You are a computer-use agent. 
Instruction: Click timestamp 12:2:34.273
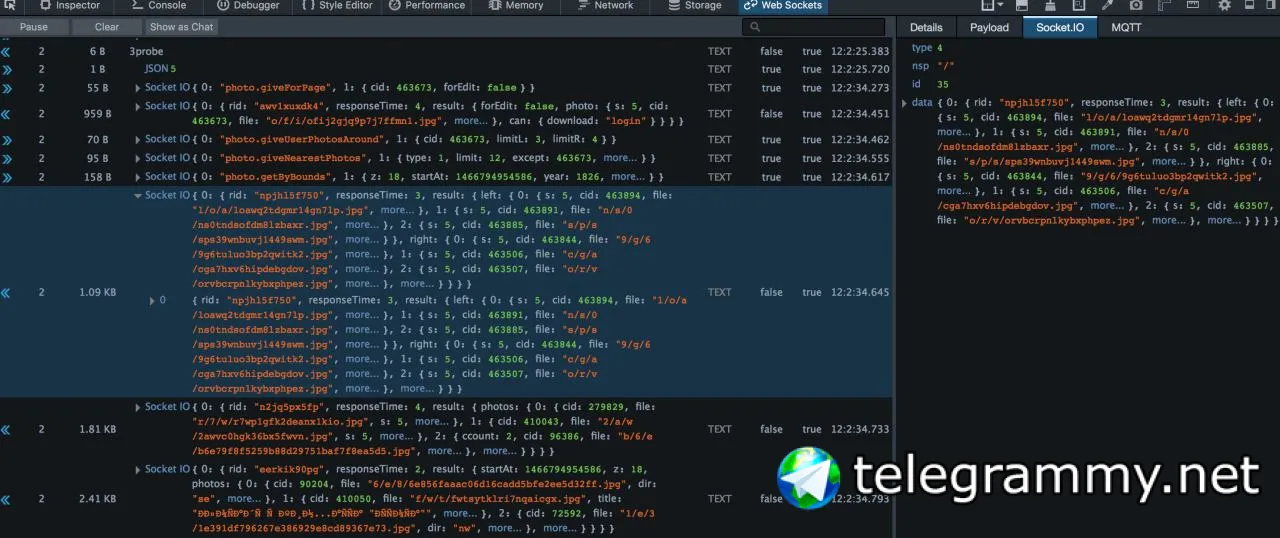click(x=859, y=88)
